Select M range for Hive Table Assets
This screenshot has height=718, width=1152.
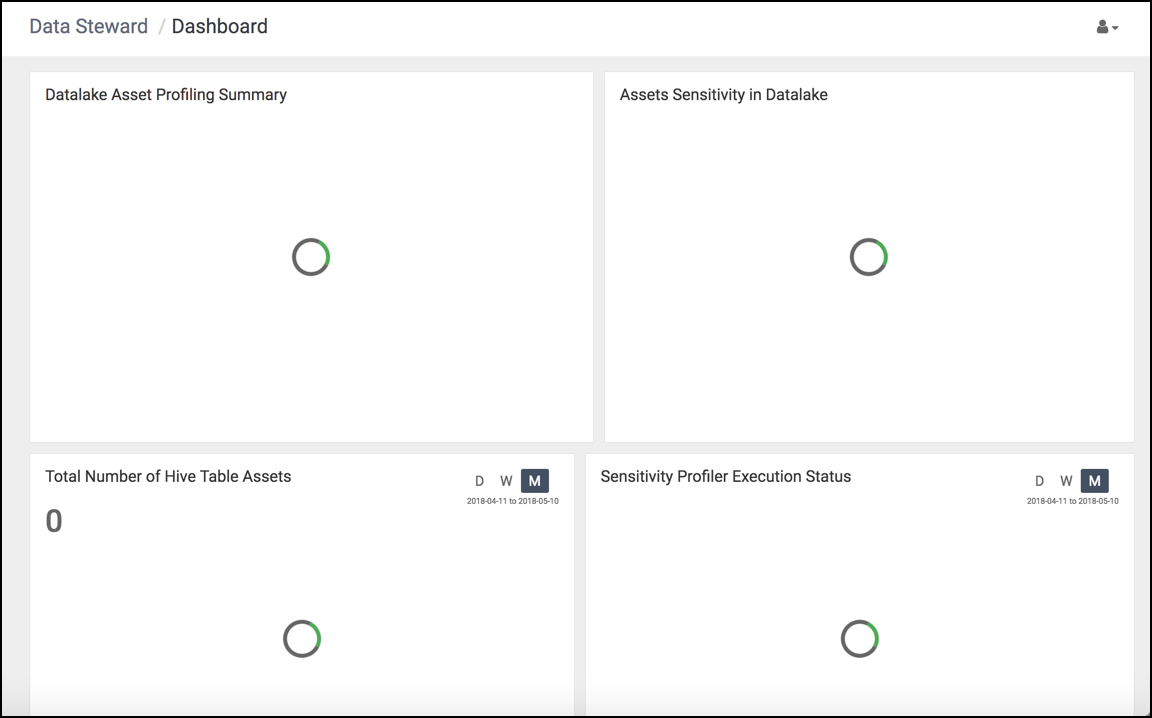[x=535, y=481]
